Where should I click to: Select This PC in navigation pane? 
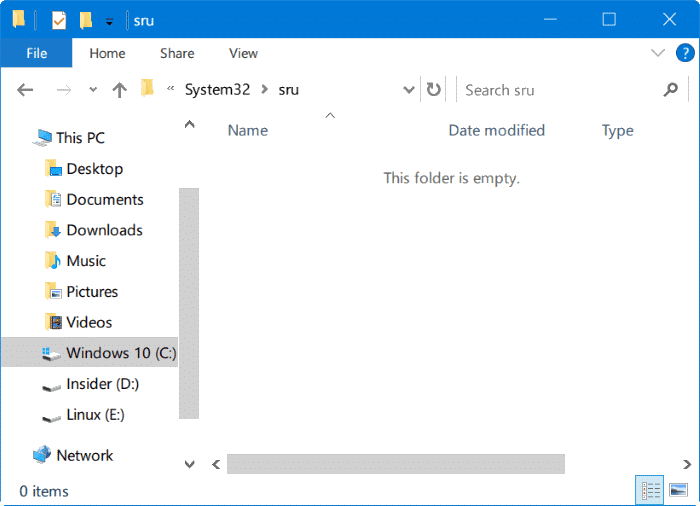[x=80, y=138]
